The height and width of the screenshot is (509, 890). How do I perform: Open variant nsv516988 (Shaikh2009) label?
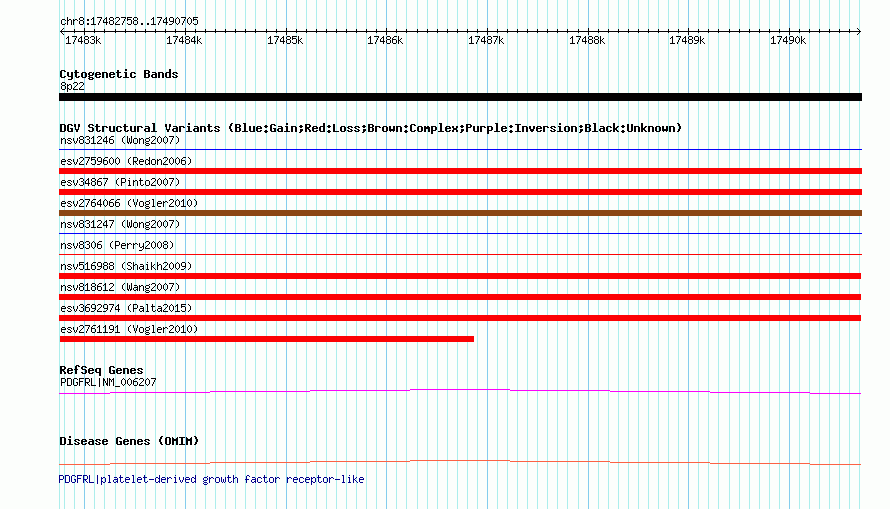point(126,266)
